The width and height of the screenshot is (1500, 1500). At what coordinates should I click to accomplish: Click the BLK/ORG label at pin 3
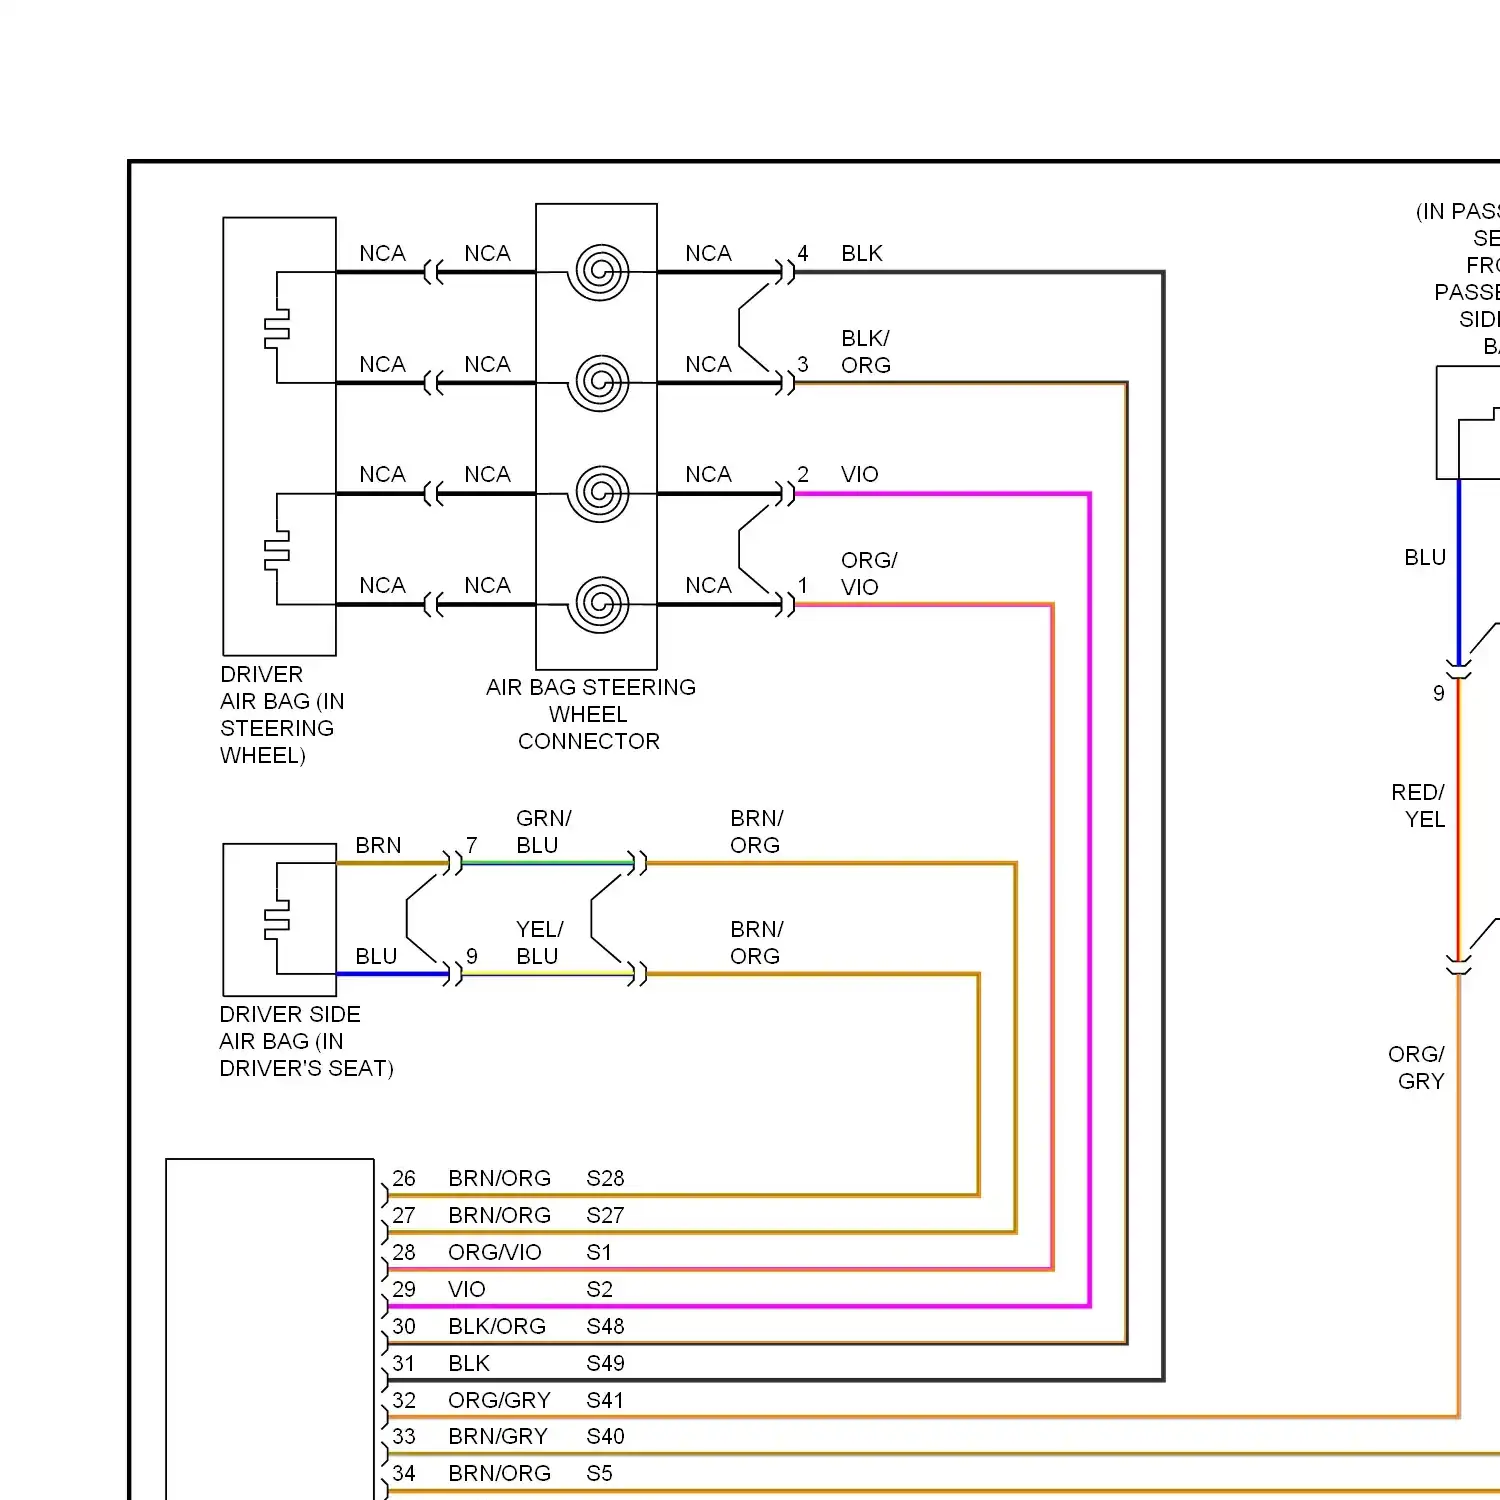coord(866,352)
